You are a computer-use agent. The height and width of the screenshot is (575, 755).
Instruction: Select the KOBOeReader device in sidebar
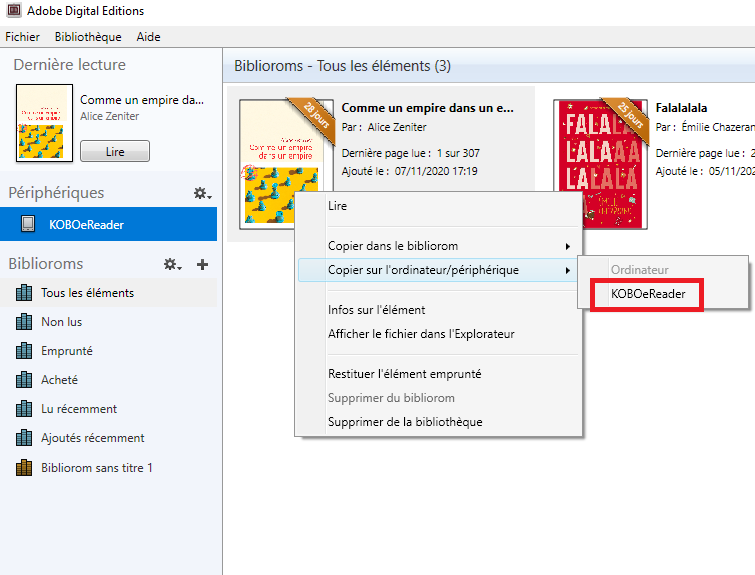pos(108,224)
